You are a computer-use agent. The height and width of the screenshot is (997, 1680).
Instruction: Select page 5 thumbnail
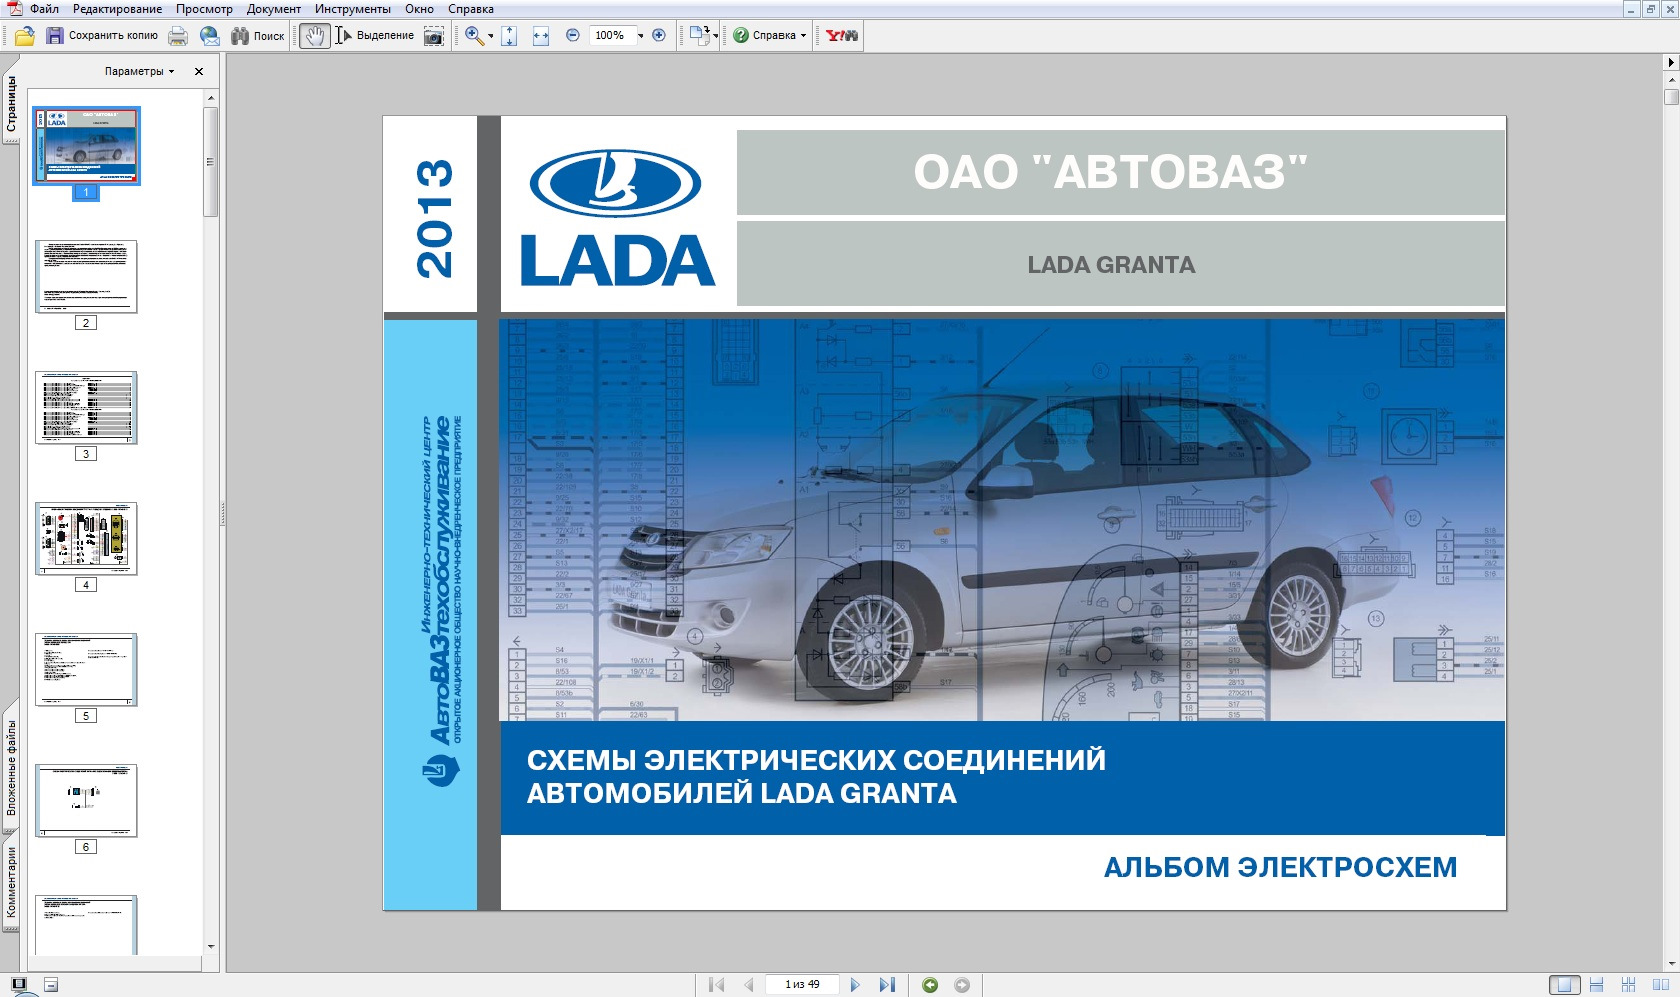(x=86, y=670)
